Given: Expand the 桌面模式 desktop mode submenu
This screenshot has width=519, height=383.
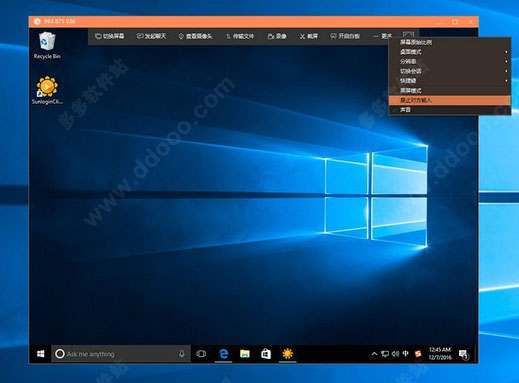Looking at the screenshot, I should point(450,52).
